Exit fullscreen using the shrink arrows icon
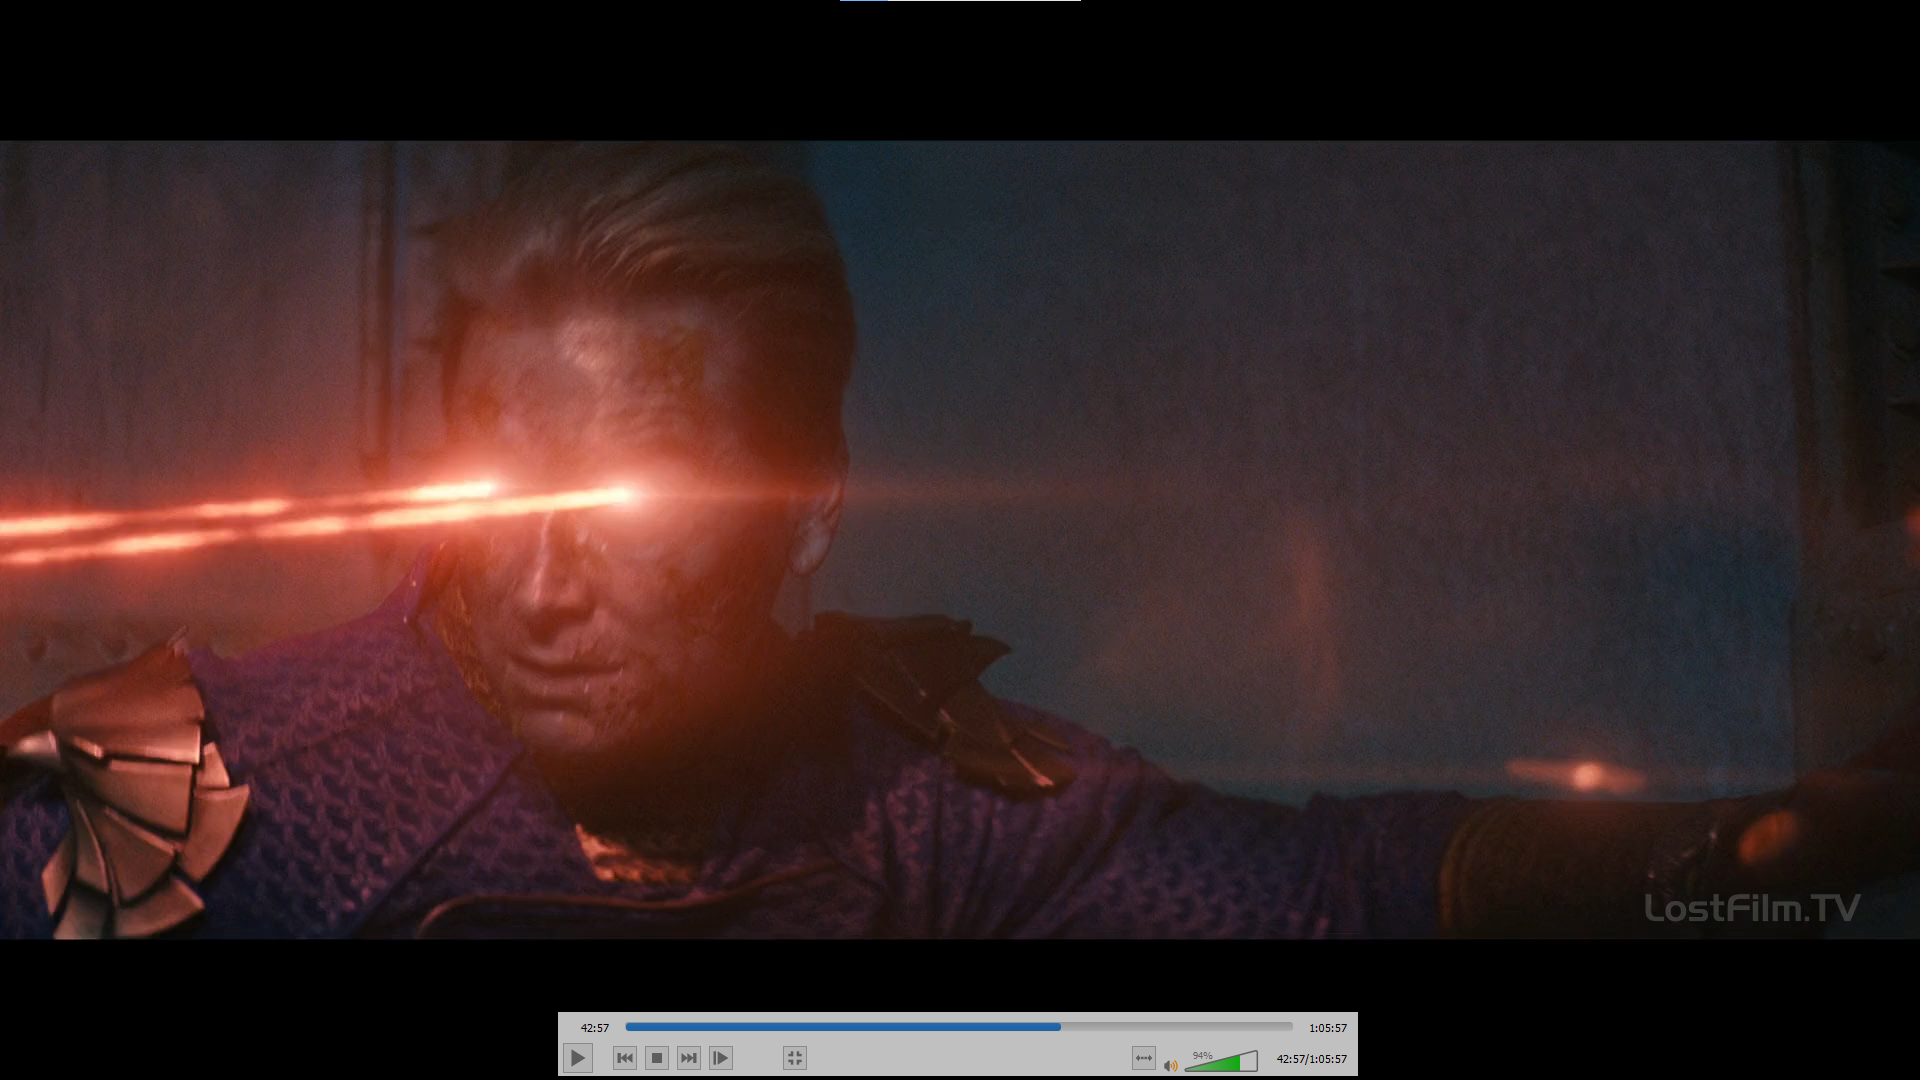The image size is (1920, 1080). click(795, 1058)
